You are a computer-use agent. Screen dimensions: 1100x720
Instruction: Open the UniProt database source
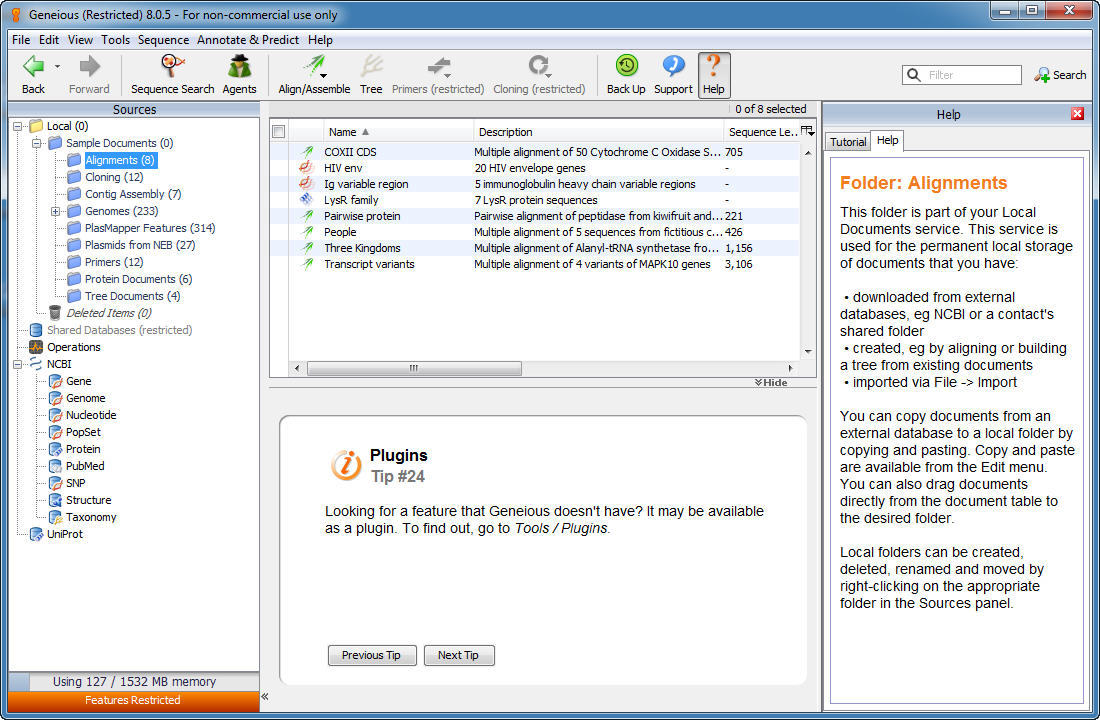(64, 534)
